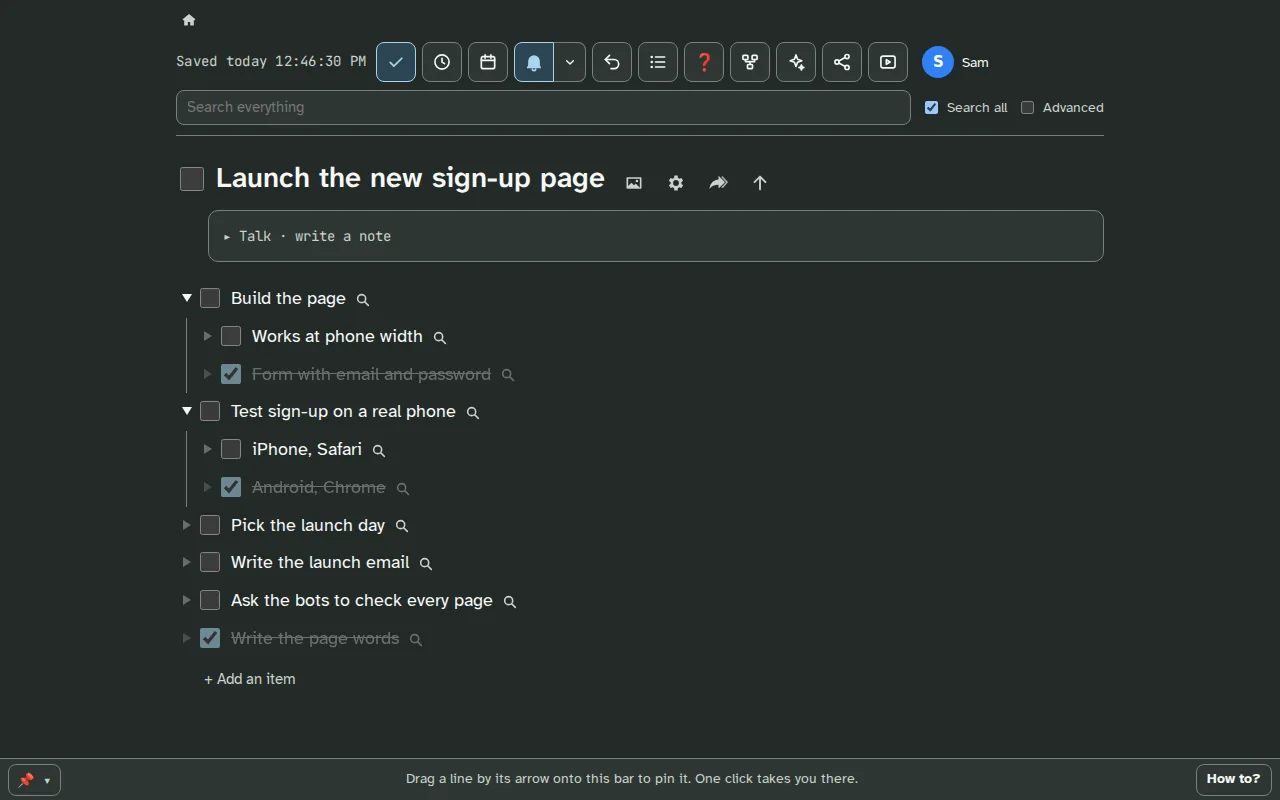Click the up arrow icon beside the title
Screen dimensions: 1280x800
tap(760, 183)
